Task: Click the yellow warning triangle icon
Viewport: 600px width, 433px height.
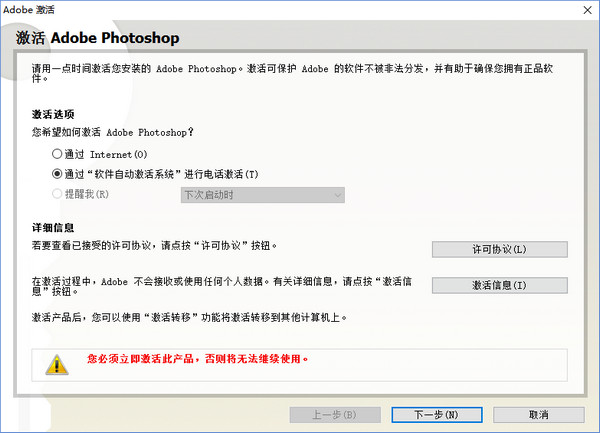Action: click(57, 364)
